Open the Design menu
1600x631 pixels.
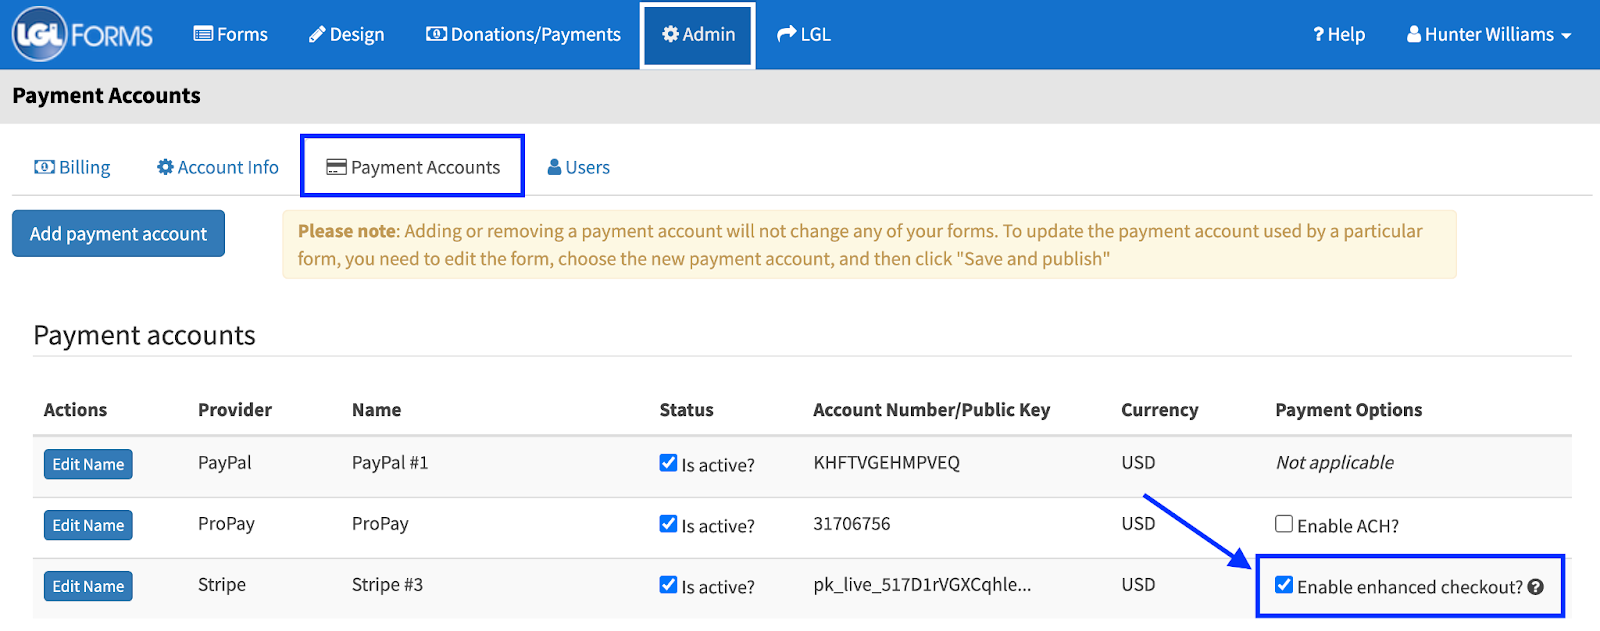(346, 35)
